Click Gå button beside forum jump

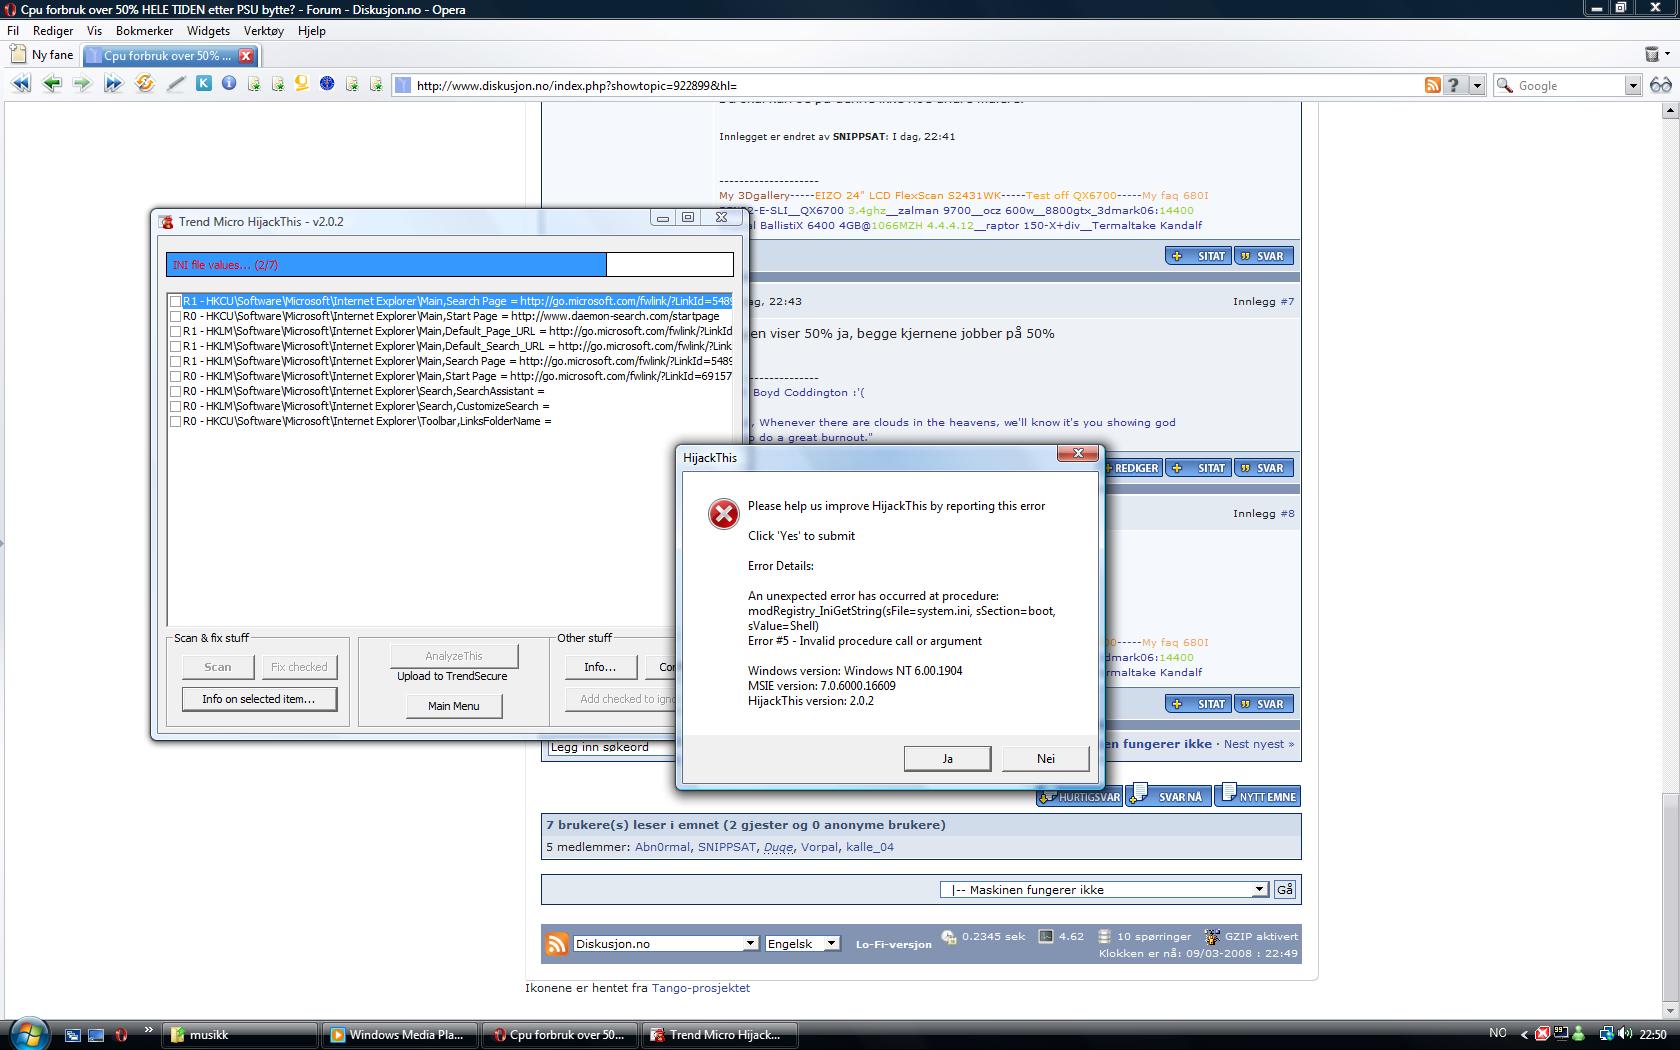pyautogui.click(x=1285, y=889)
